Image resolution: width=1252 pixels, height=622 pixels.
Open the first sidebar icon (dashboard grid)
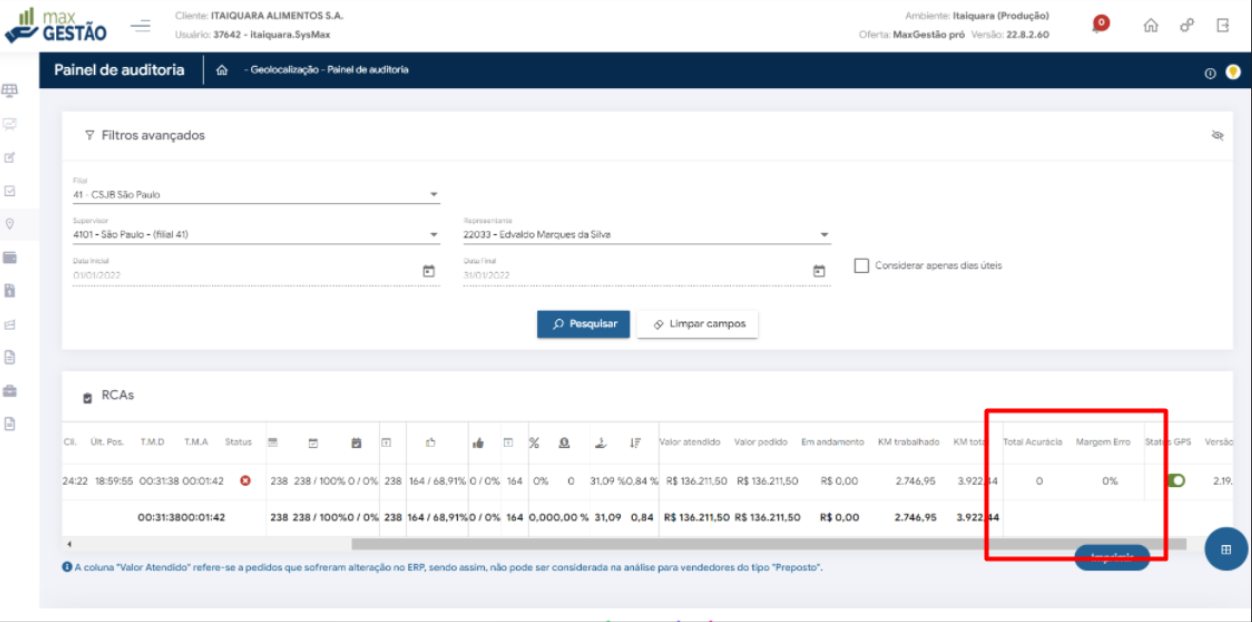coord(10,91)
